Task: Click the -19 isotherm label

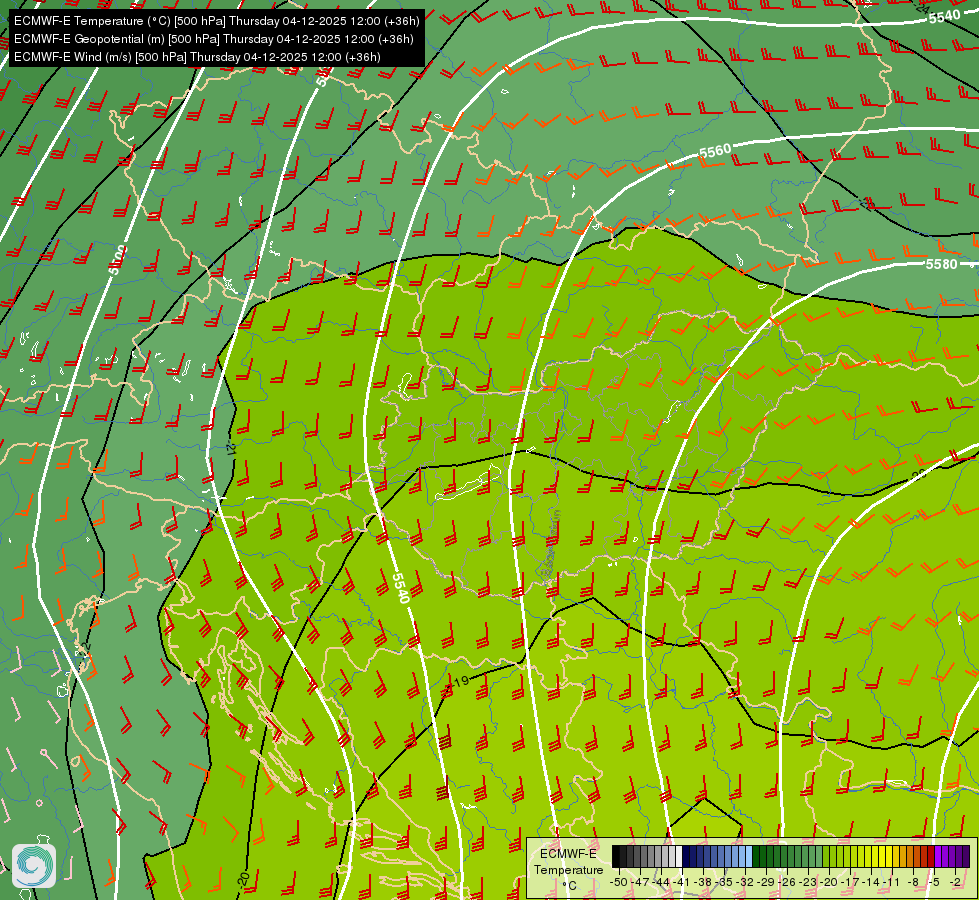Action: [458, 683]
